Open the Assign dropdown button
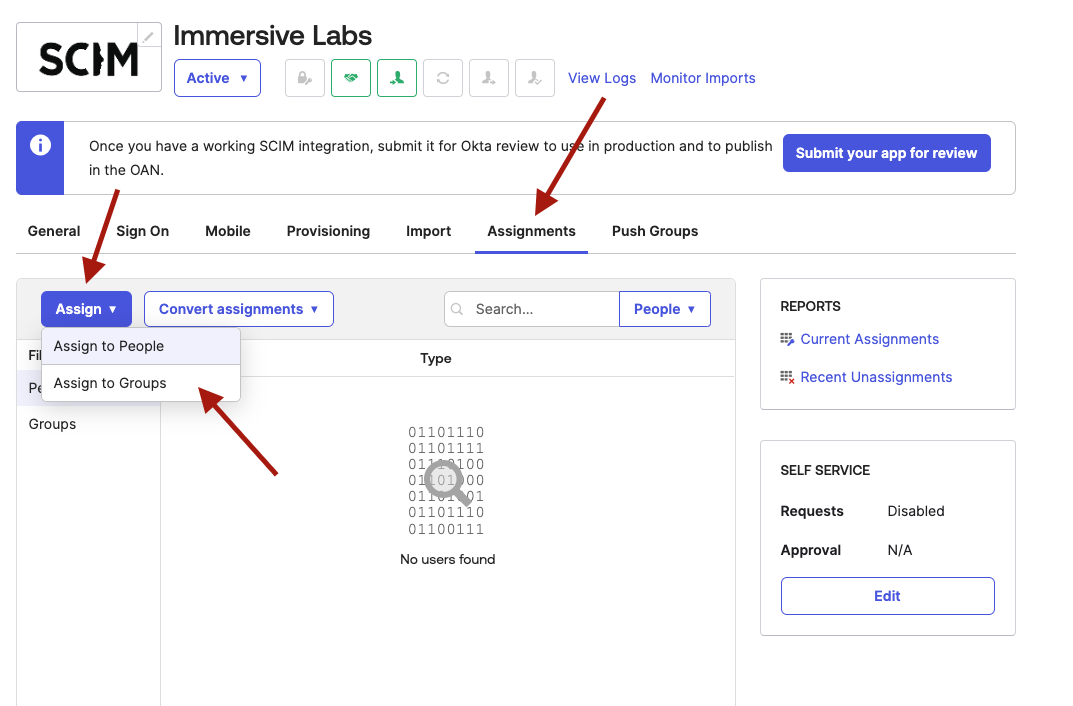The width and height of the screenshot is (1073, 706). point(86,309)
